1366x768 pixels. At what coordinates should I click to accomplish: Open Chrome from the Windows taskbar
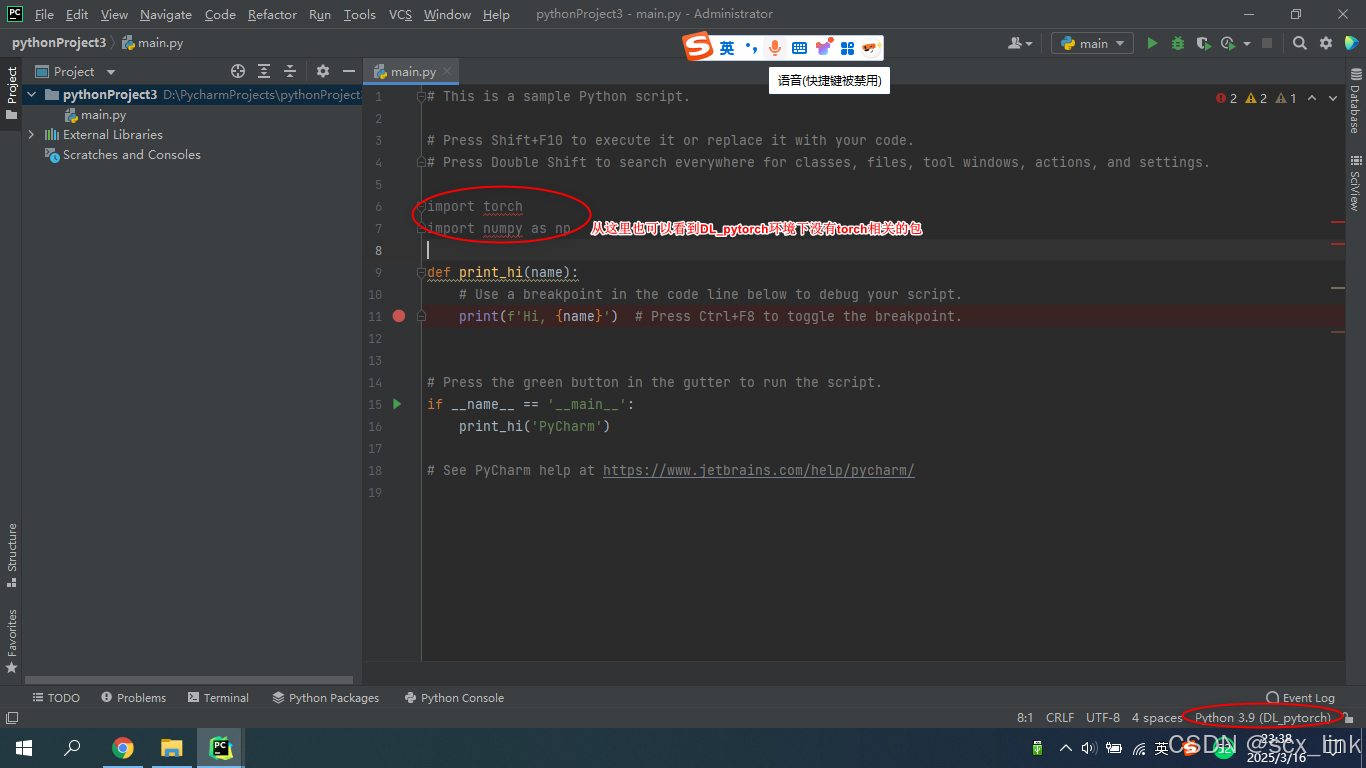123,748
